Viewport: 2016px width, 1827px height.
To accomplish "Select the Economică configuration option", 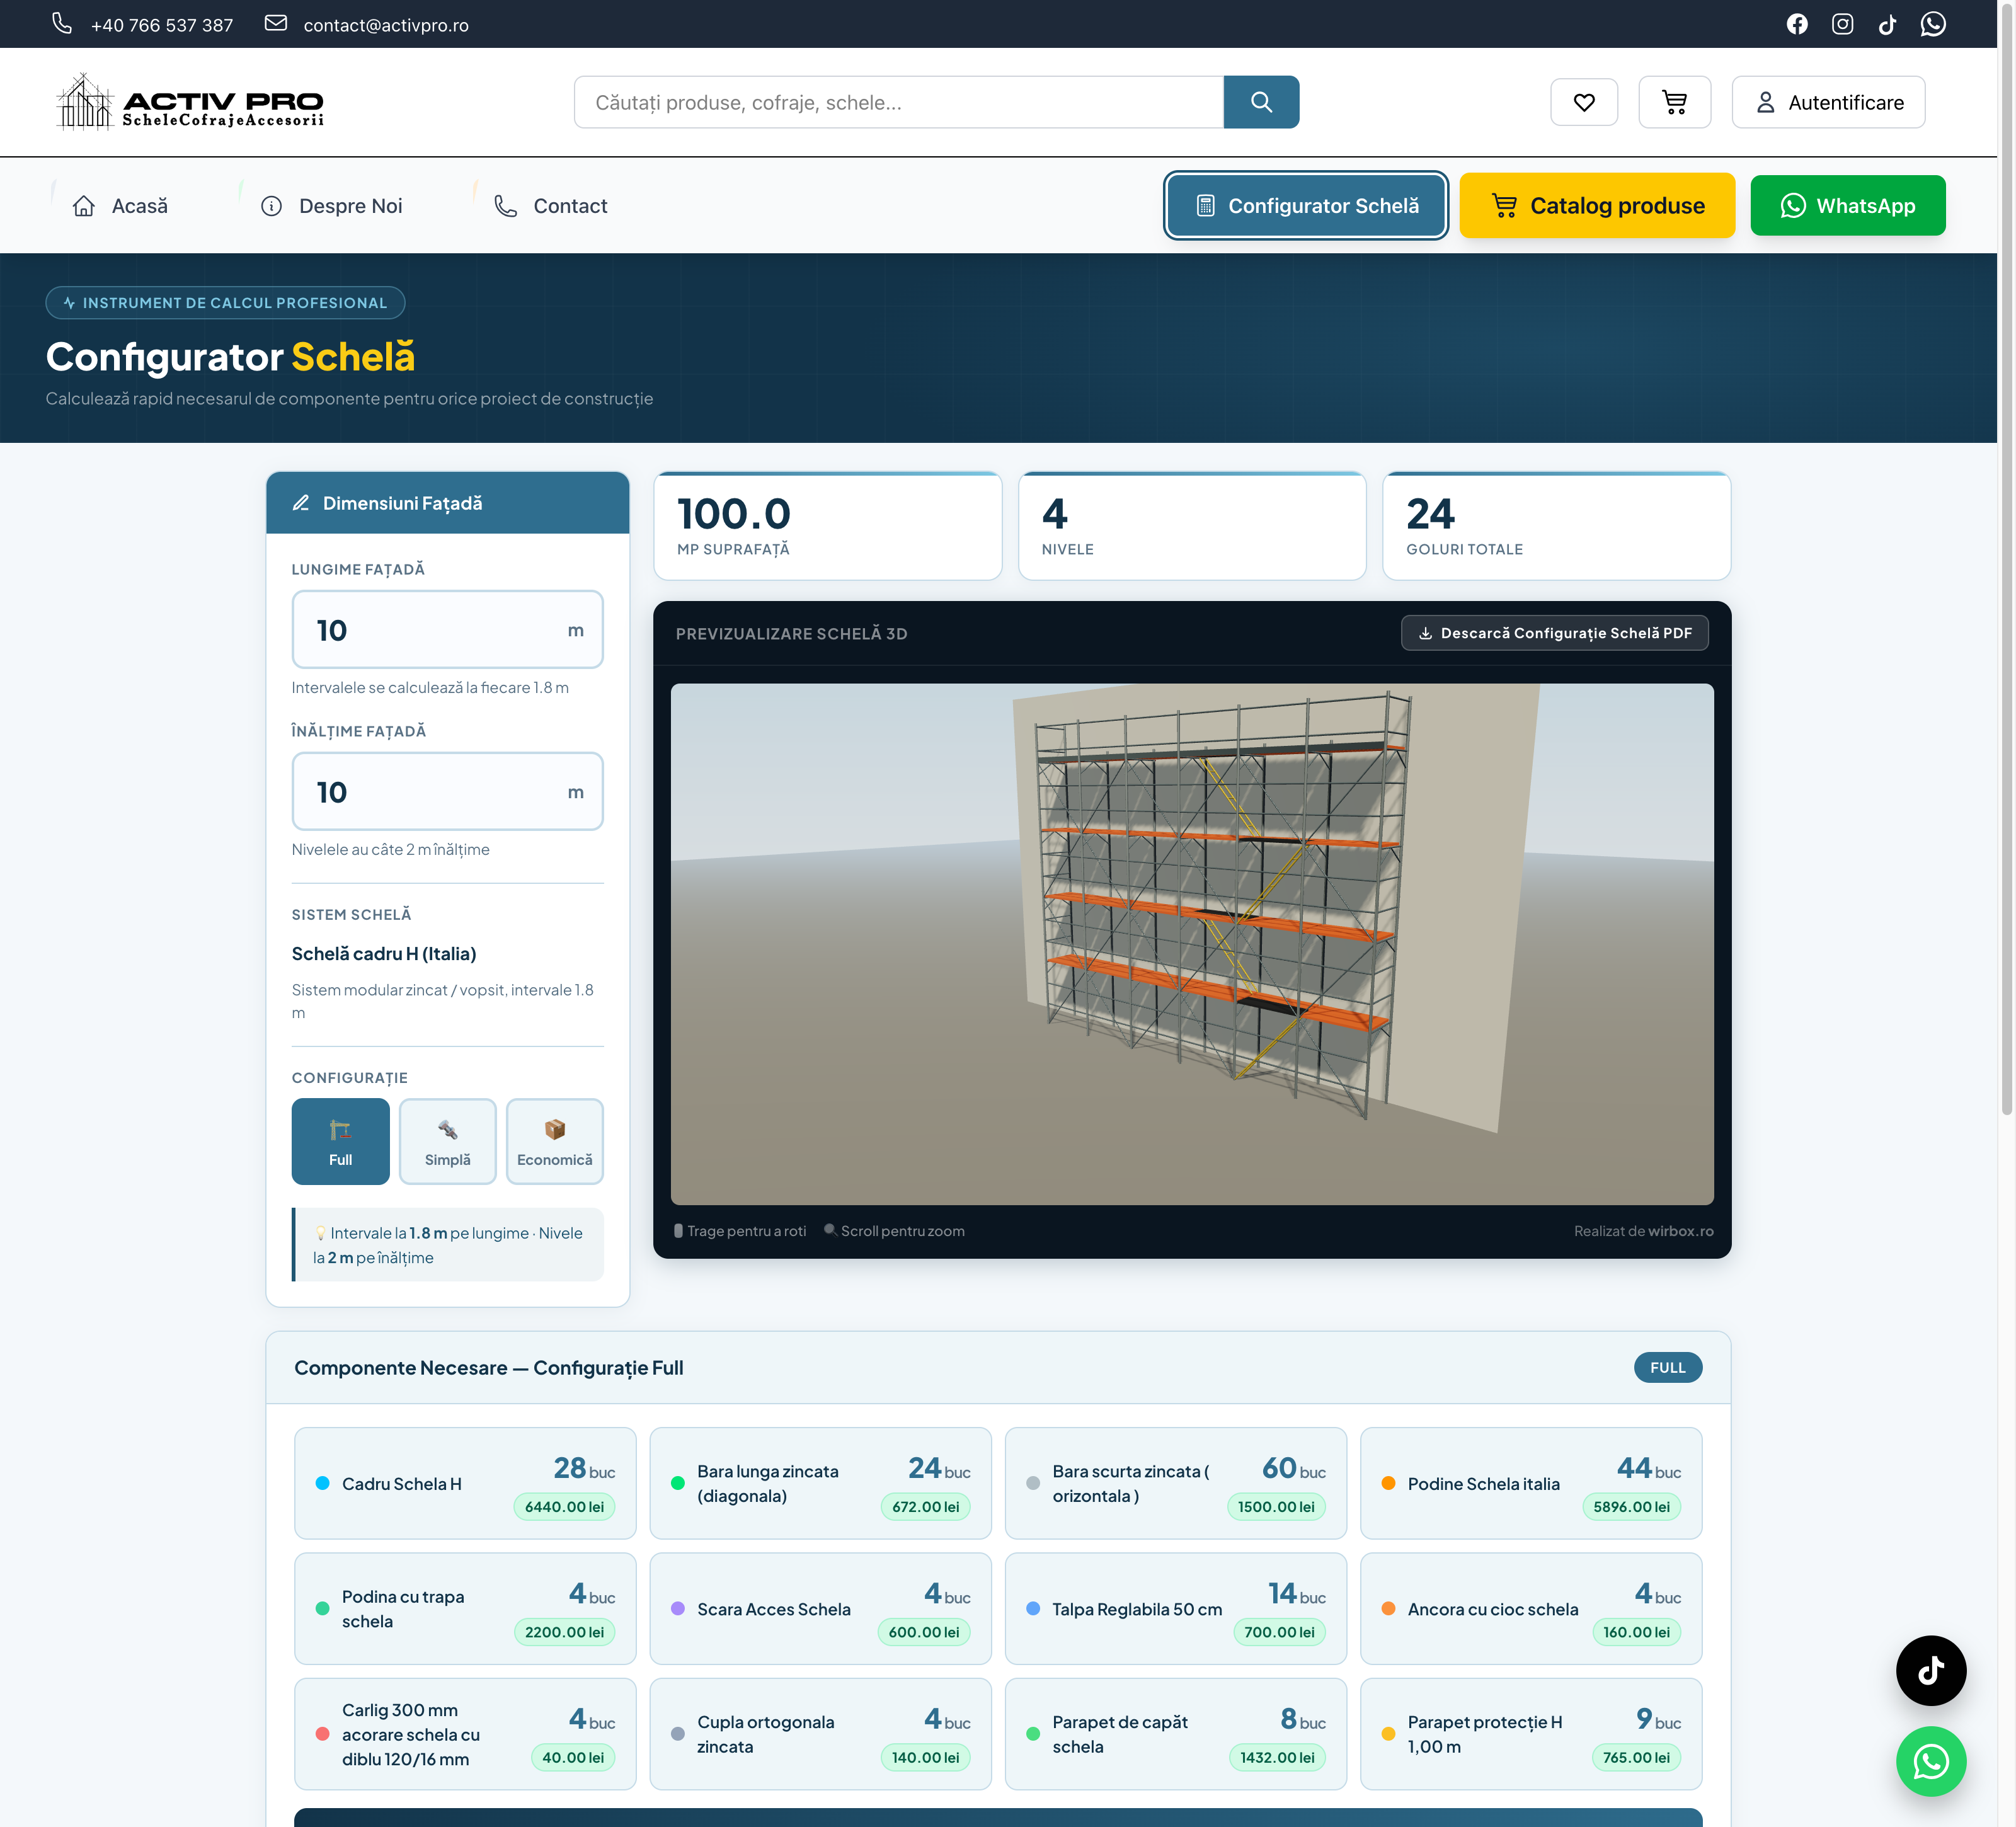I will tap(554, 1141).
